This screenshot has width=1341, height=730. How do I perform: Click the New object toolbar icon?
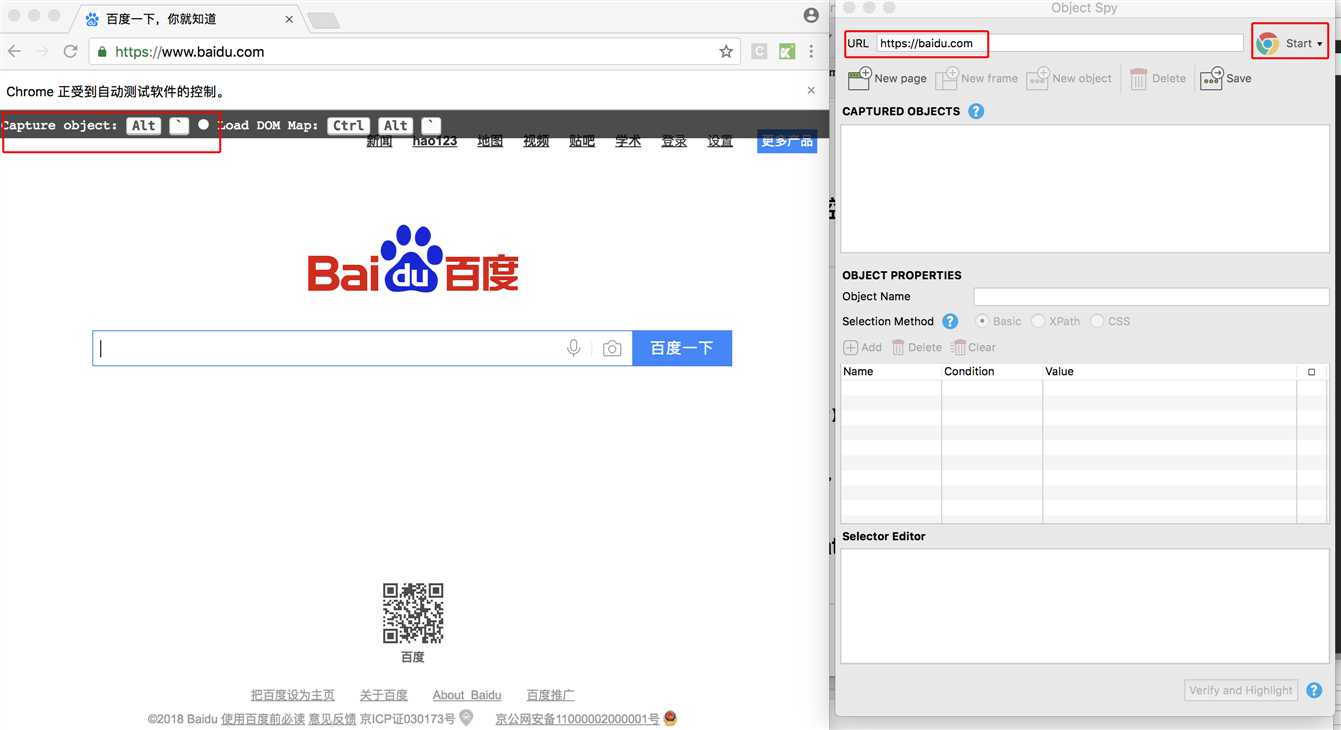[x=1038, y=77]
